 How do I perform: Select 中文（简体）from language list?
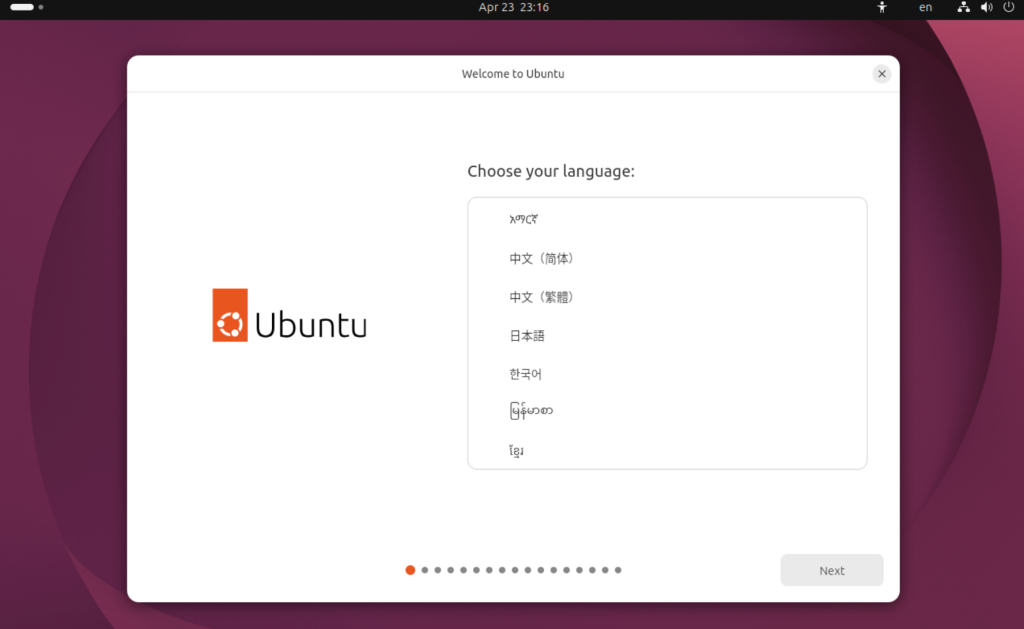541,258
